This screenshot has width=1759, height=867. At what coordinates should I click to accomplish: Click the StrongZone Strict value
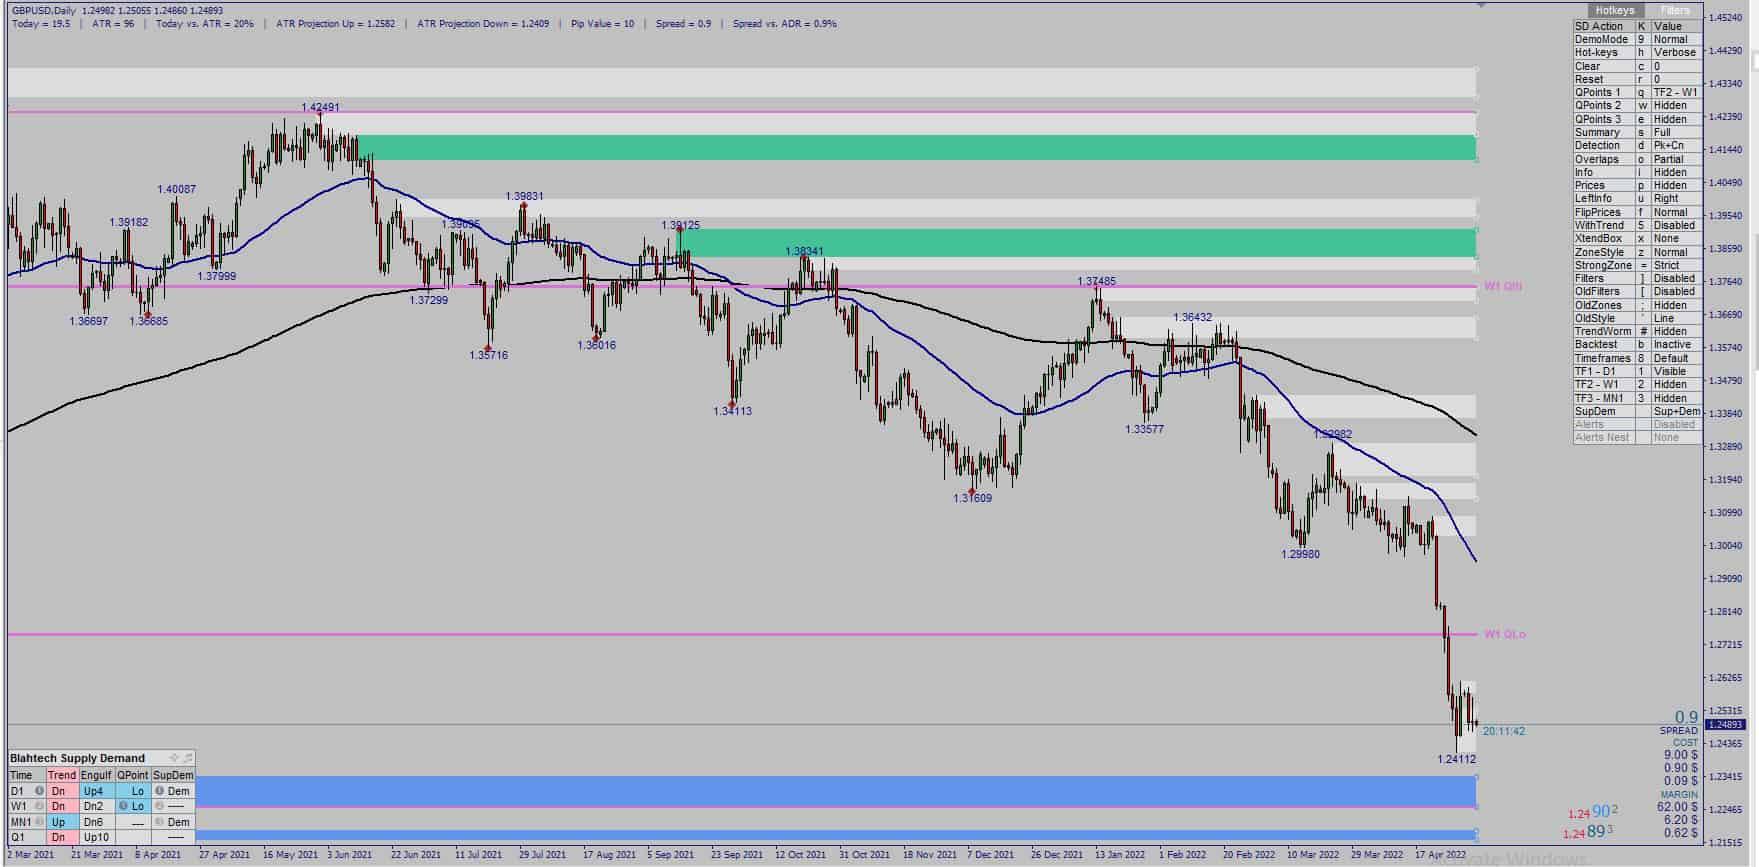coord(1675,265)
